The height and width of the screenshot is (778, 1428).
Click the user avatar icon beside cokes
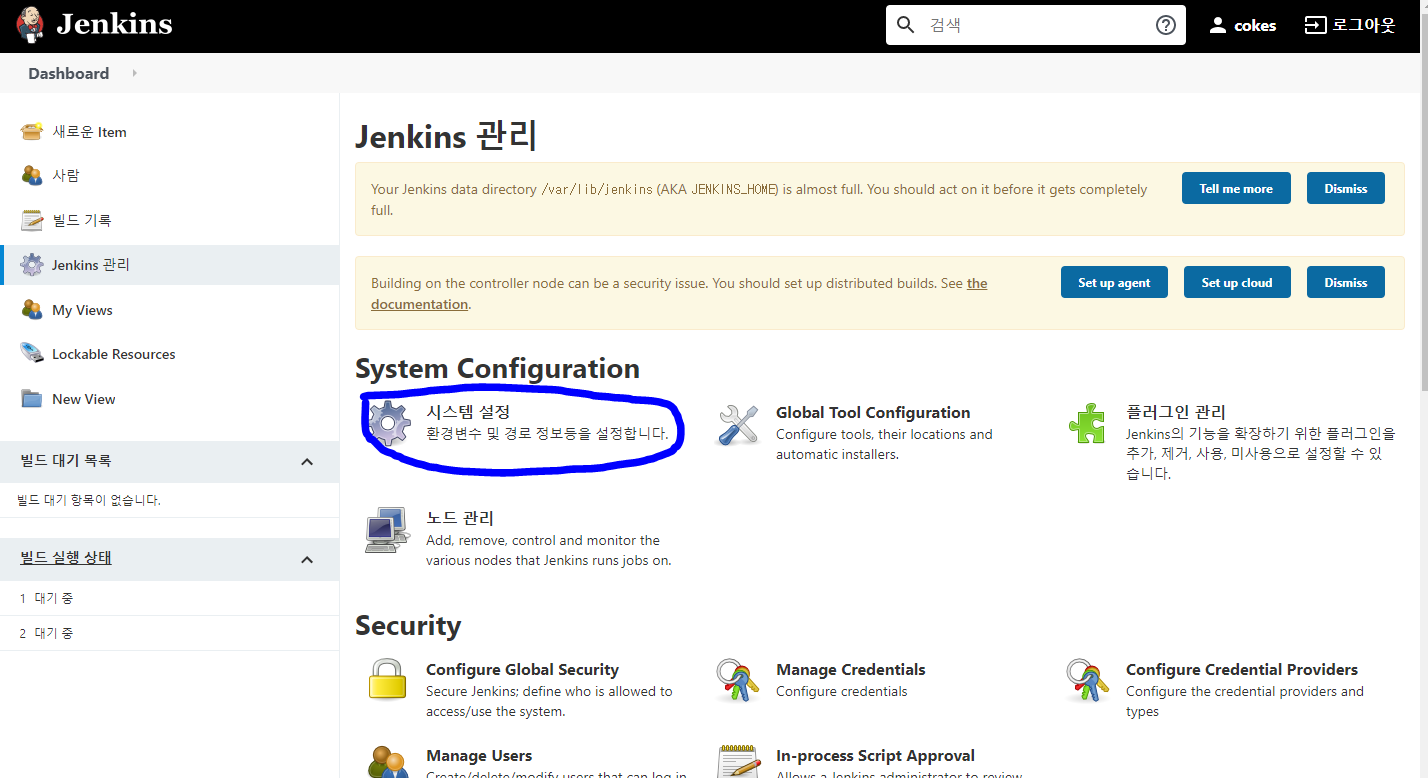point(1217,25)
